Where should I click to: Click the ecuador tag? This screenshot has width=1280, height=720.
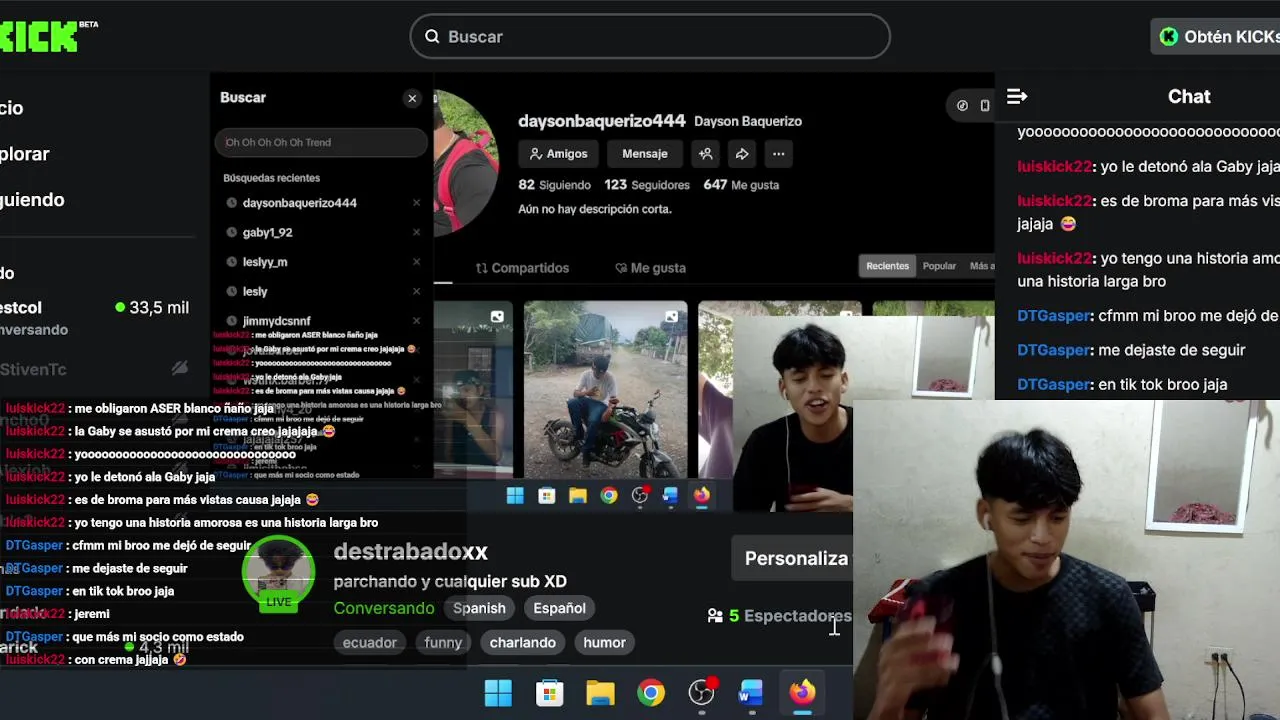[x=370, y=643]
